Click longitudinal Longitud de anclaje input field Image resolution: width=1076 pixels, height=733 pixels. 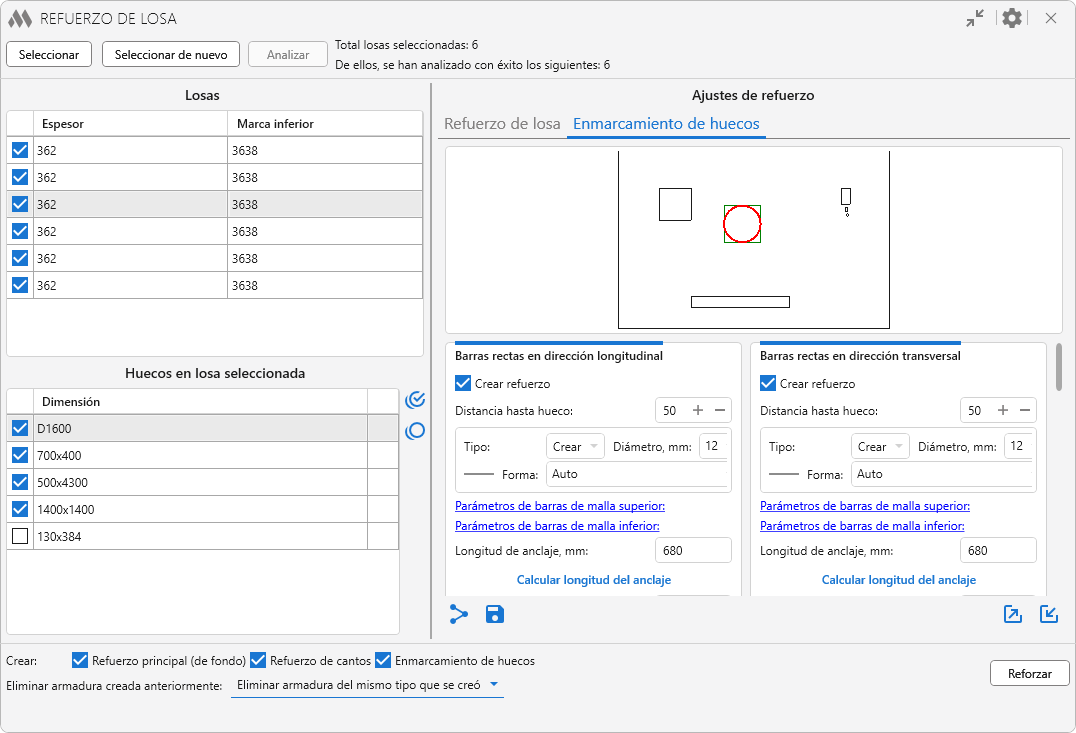click(x=693, y=551)
